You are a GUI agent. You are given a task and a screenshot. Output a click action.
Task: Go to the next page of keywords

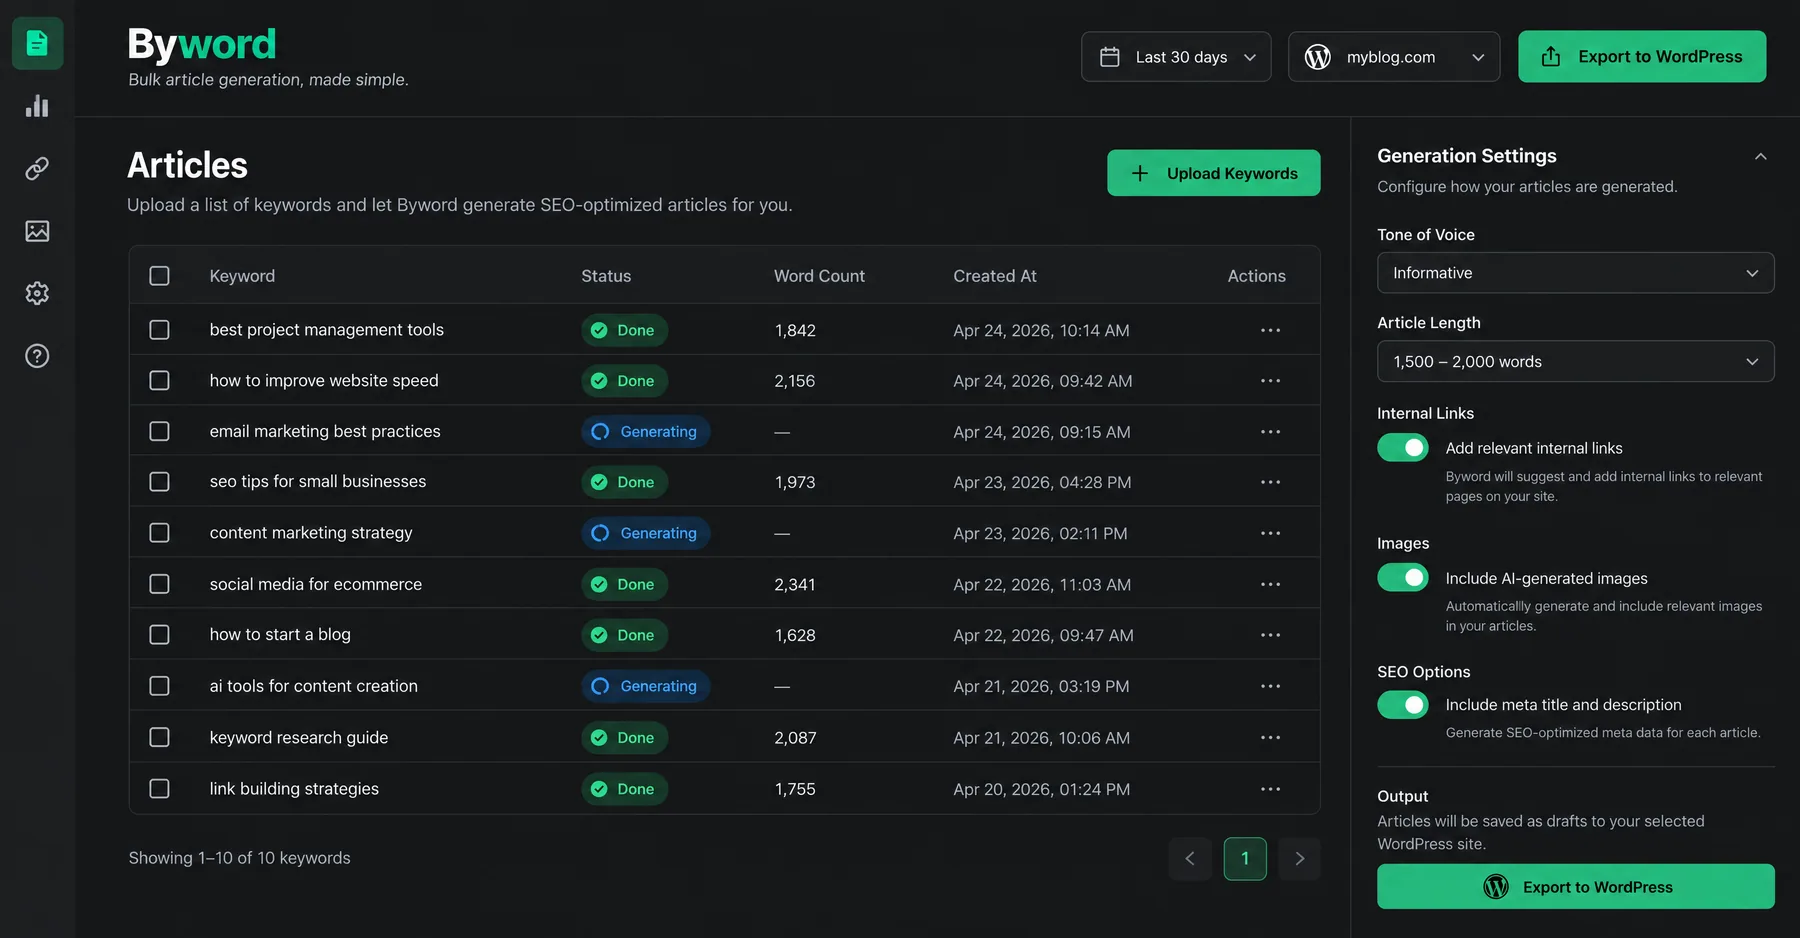pos(1299,859)
